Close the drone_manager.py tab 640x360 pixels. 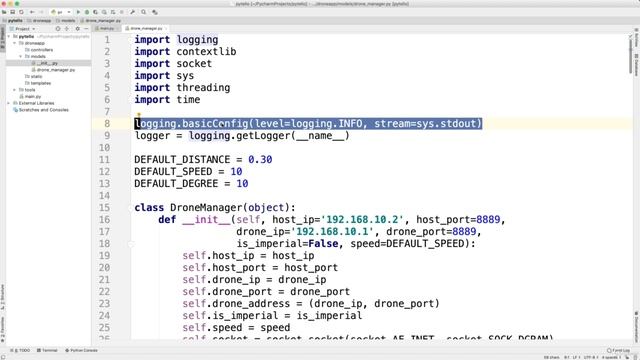click(x=166, y=29)
